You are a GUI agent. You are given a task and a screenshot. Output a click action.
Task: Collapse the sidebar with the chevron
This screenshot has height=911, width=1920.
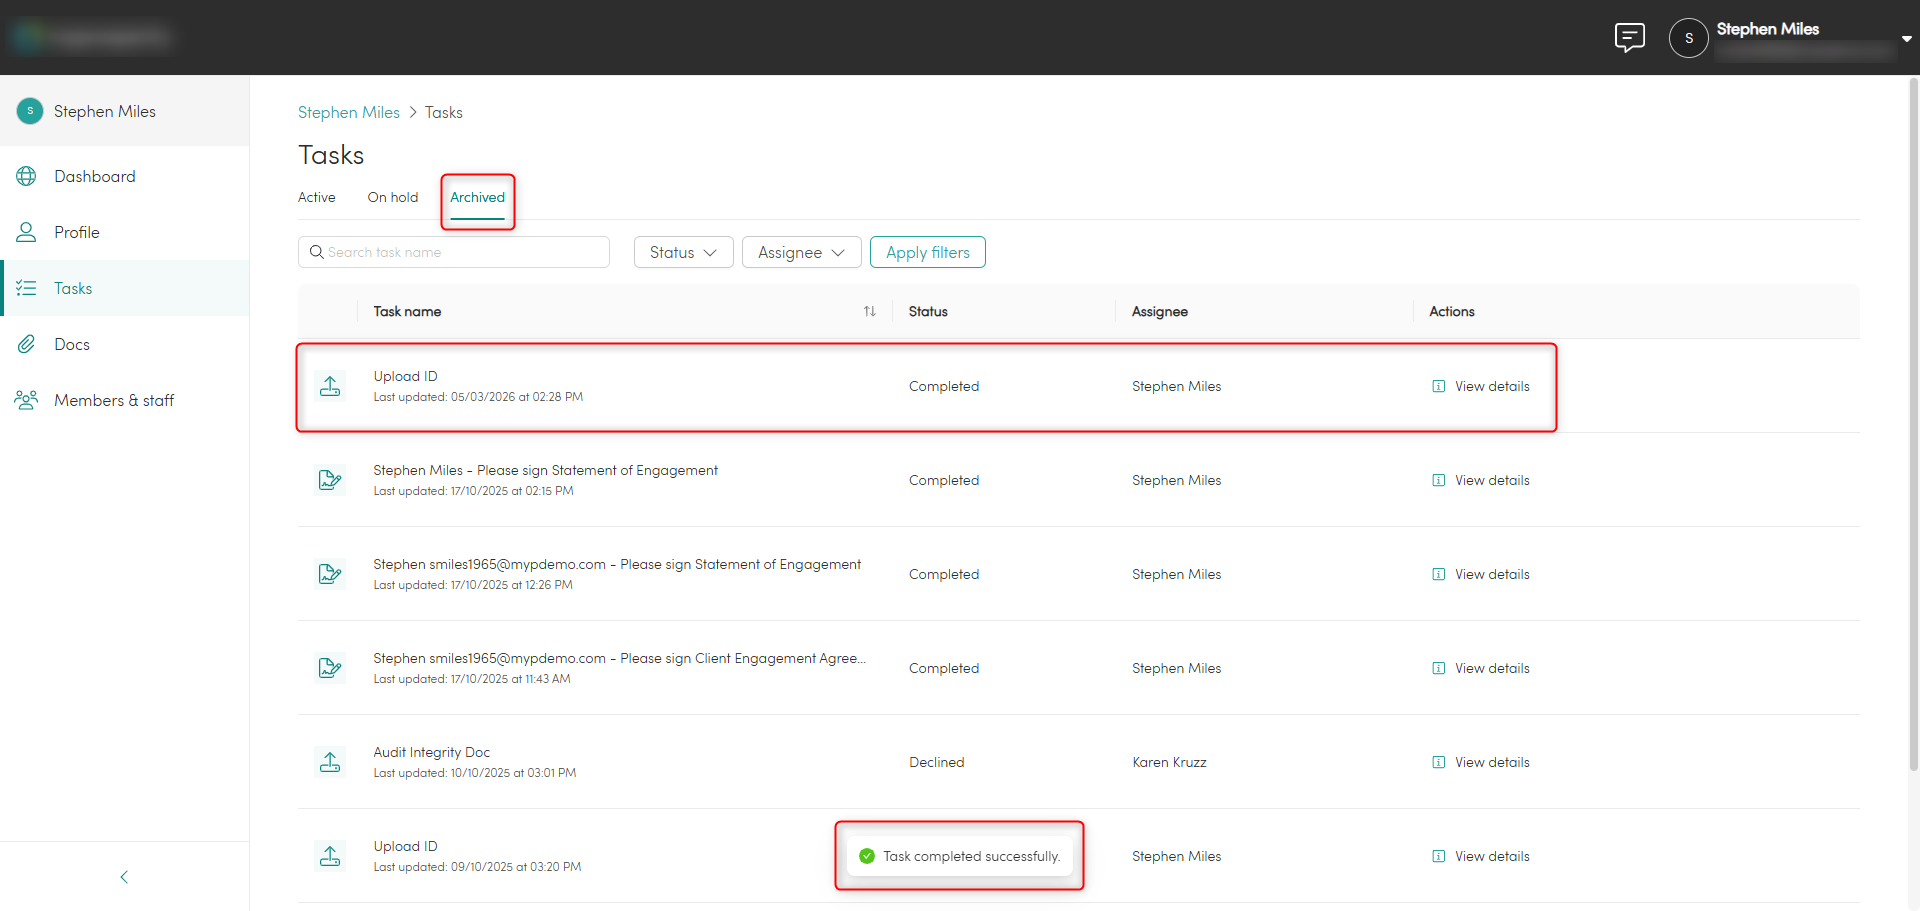[x=124, y=877]
